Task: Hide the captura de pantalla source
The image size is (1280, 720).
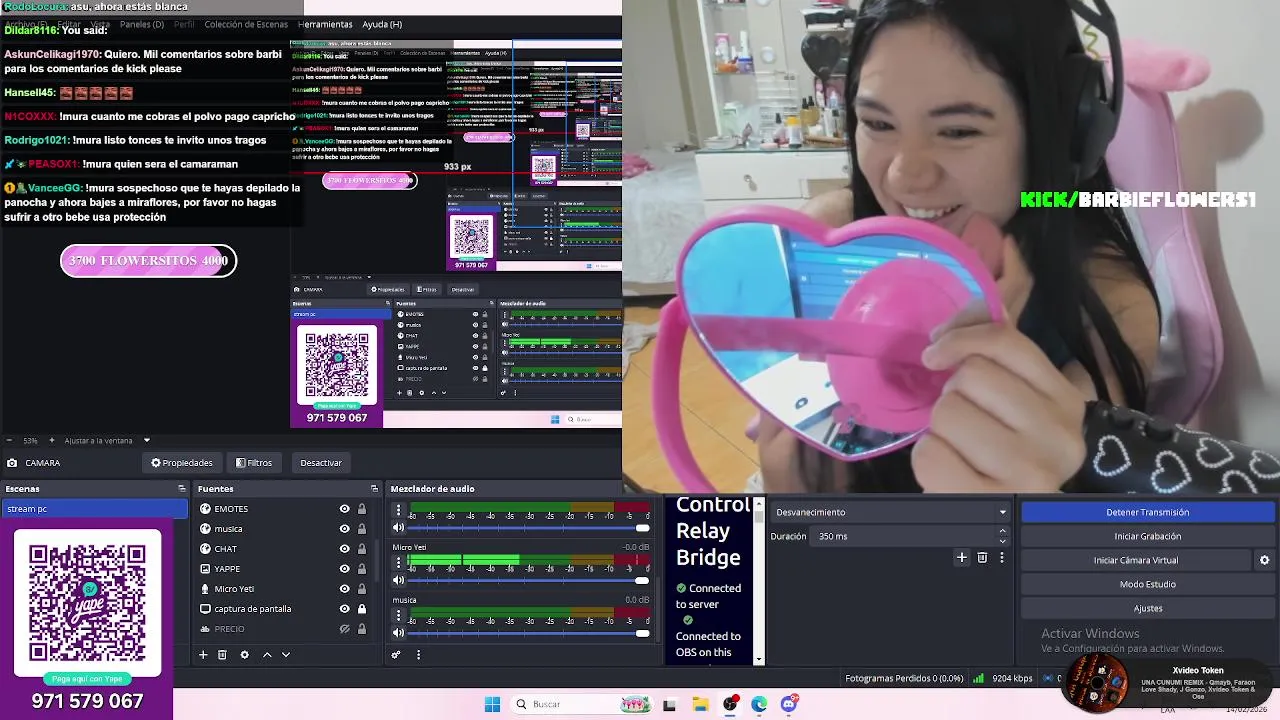Action: 344,609
